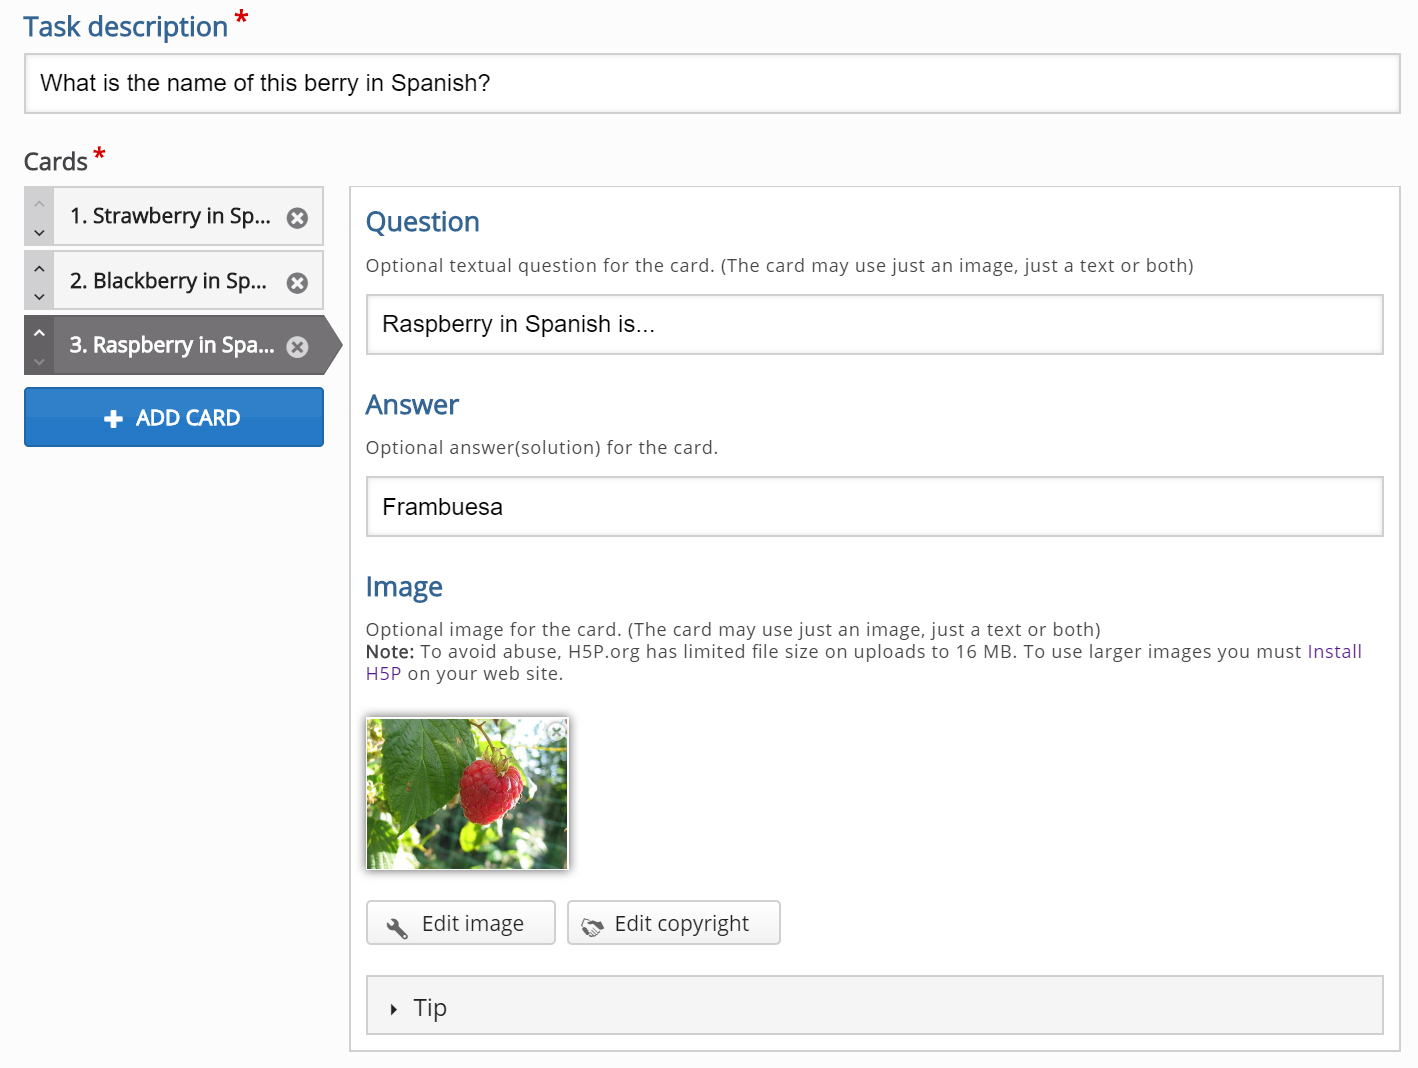The height and width of the screenshot is (1068, 1418).
Task: Open the Edit copyright dialog
Action: click(x=674, y=923)
